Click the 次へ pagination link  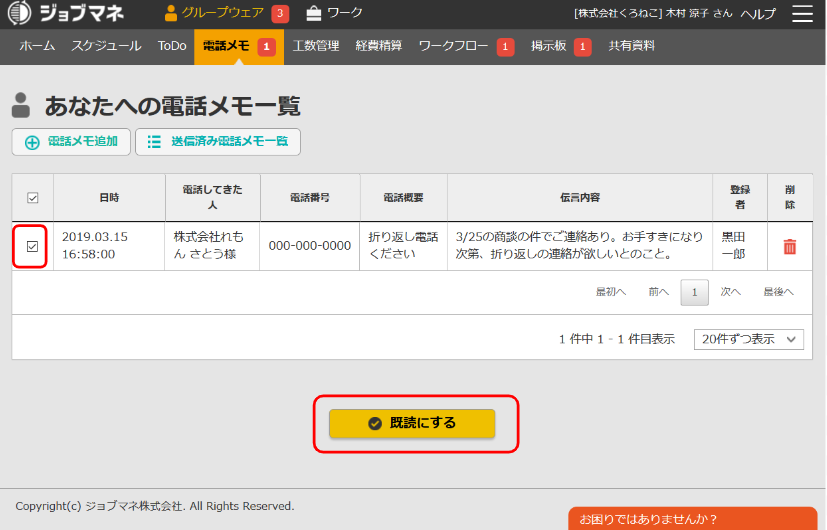730,292
